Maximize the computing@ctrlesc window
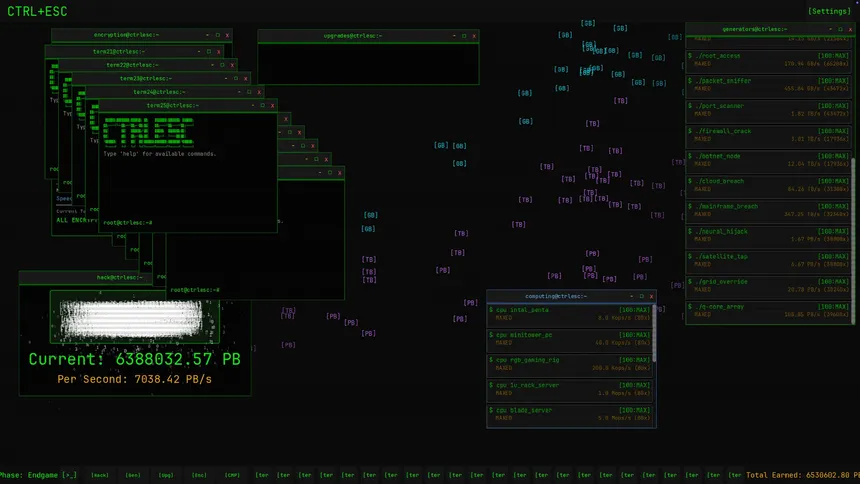 pyautogui.click(x=641, y=296)
